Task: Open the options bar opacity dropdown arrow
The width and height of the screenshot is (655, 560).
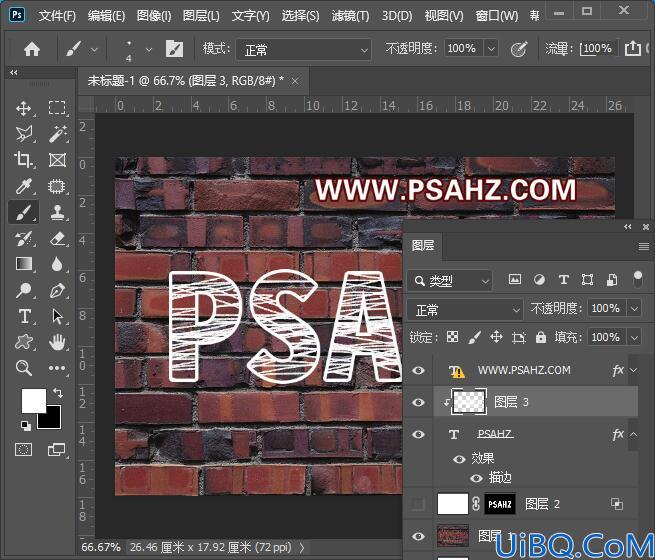Action: point(491,49)
